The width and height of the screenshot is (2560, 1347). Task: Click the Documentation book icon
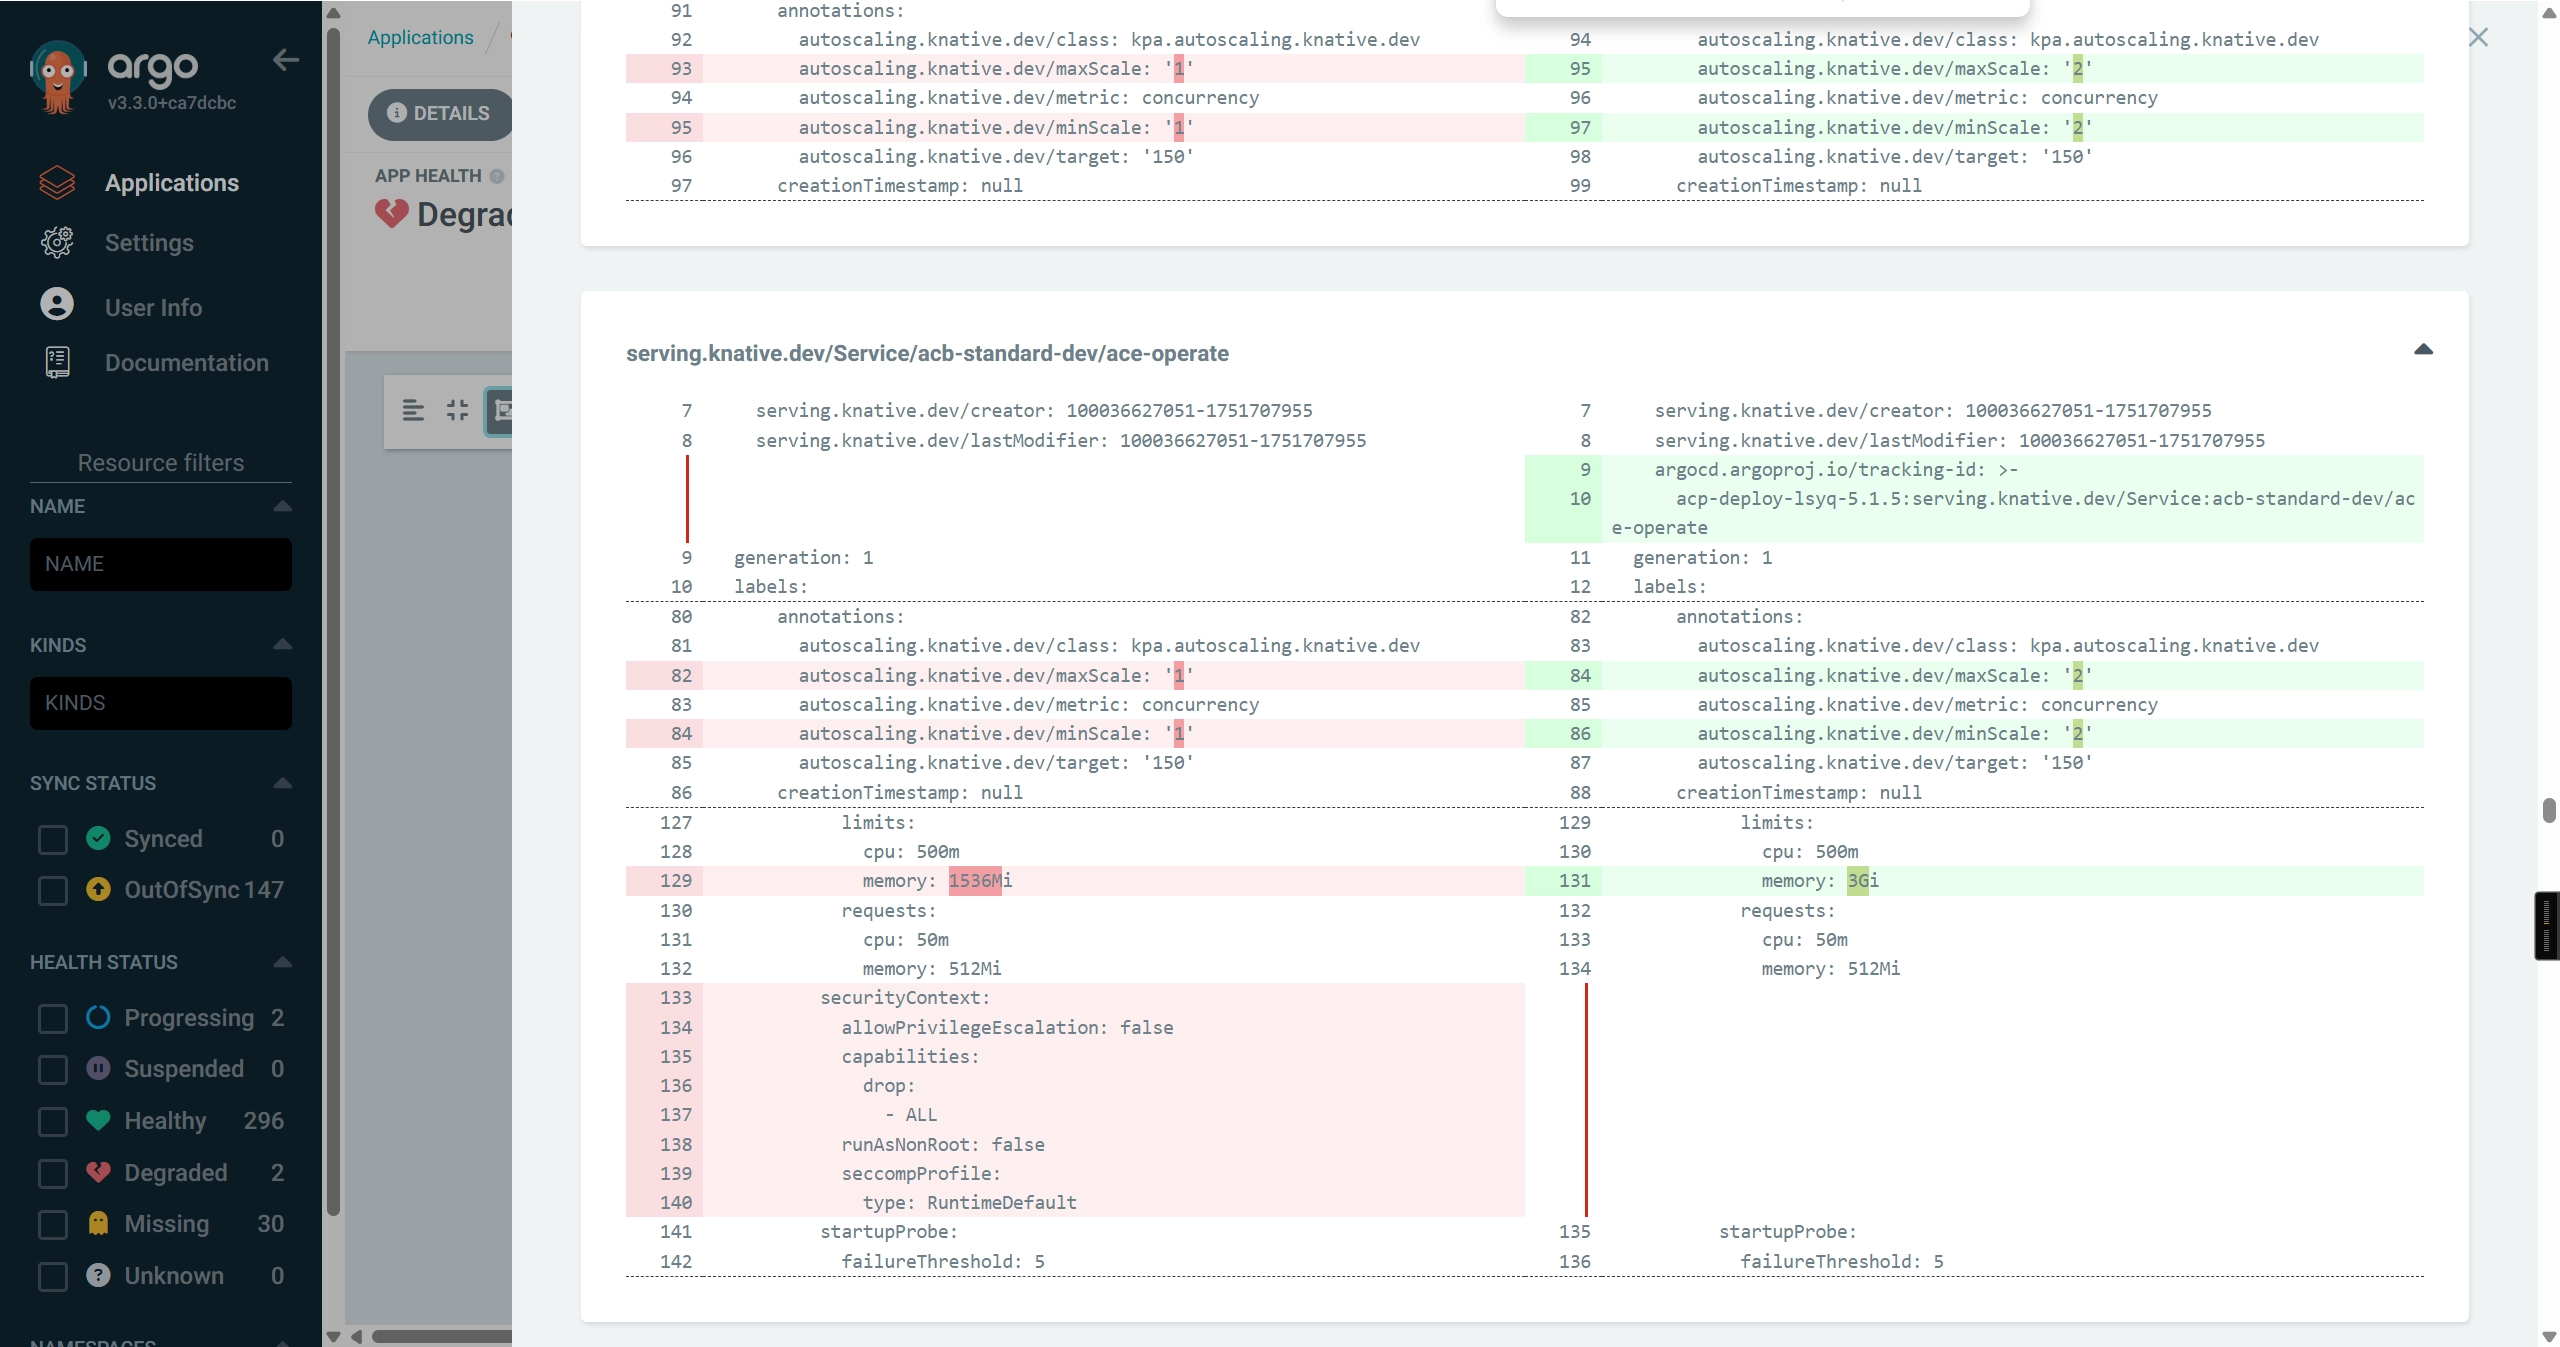[x=57, y=362]
